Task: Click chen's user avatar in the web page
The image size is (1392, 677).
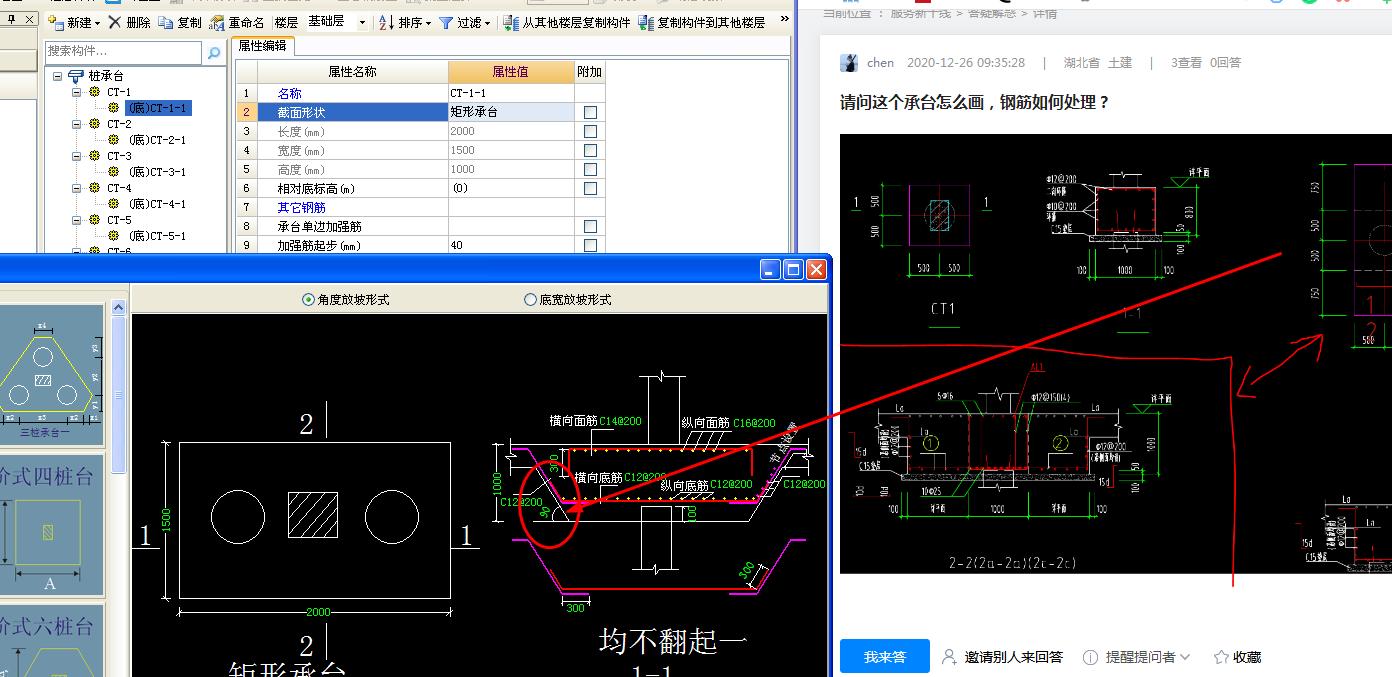Action: 849,63
